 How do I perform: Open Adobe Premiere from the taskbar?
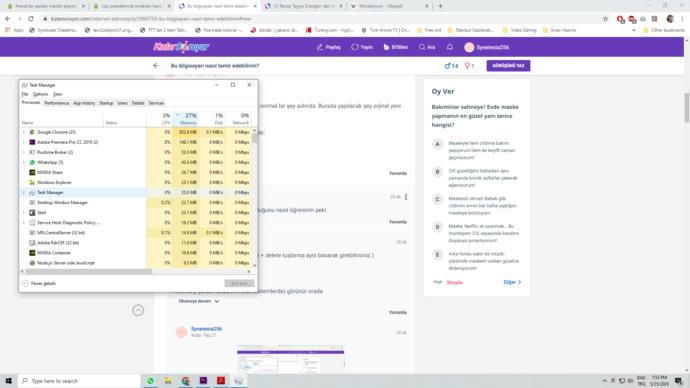tap(203, 381)
